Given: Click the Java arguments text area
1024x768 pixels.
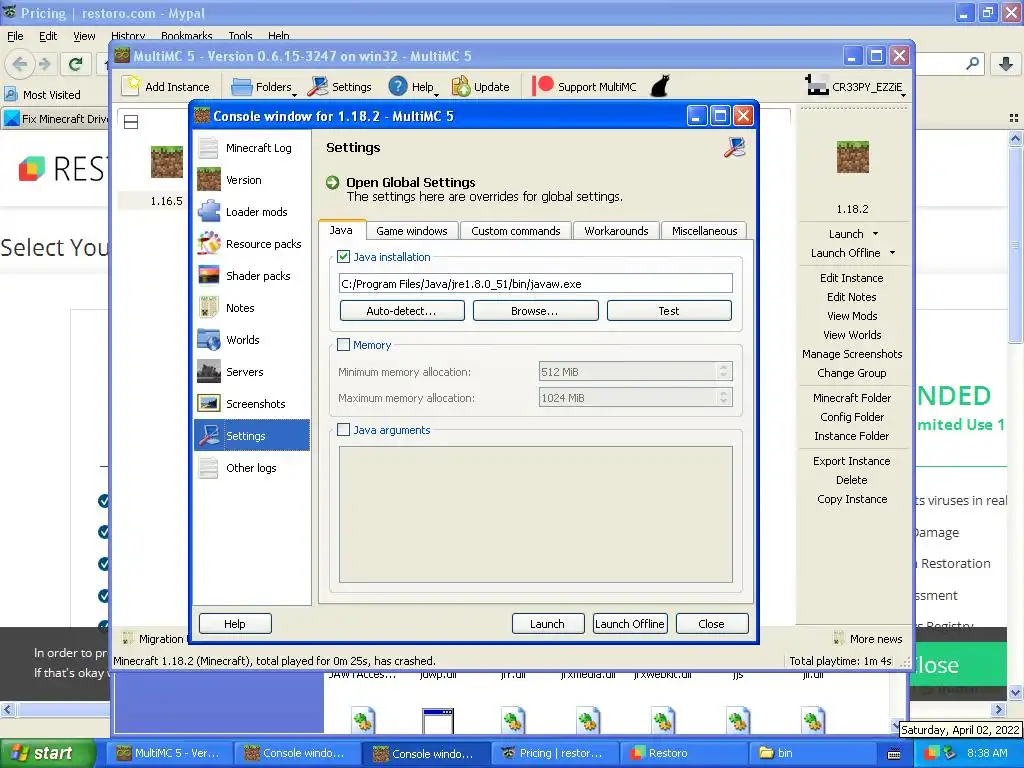Looking at the screenshot, I should pyautogui.click(x=536, y=514).
